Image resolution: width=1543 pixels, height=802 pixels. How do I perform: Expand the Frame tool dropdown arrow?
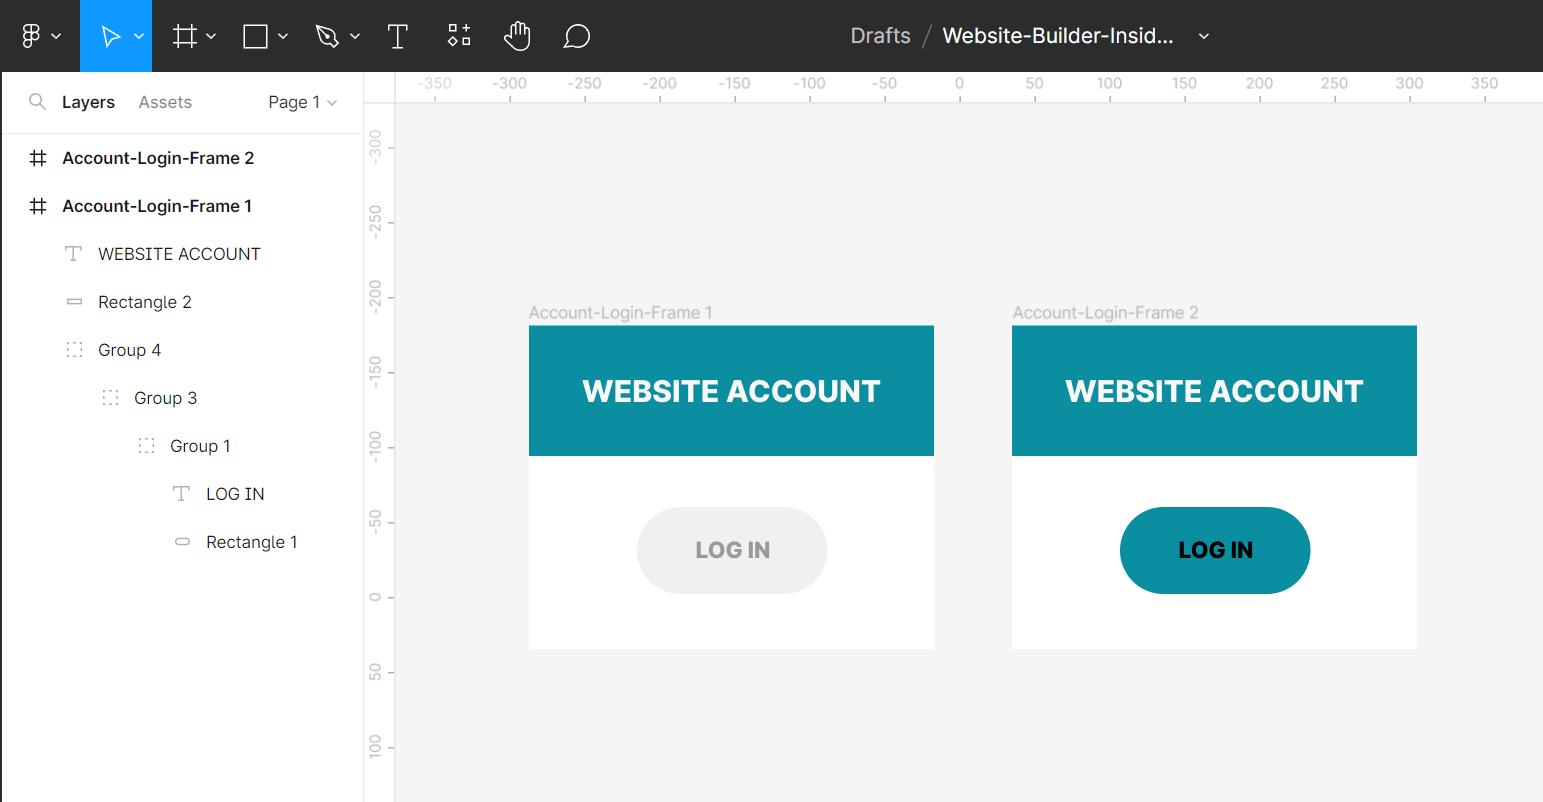coord(211,36)
